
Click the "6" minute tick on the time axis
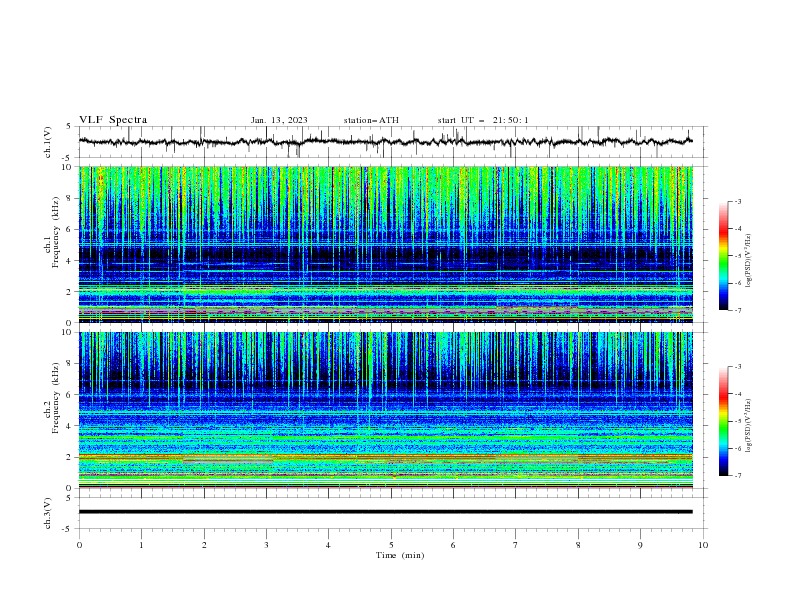(453, 545)
